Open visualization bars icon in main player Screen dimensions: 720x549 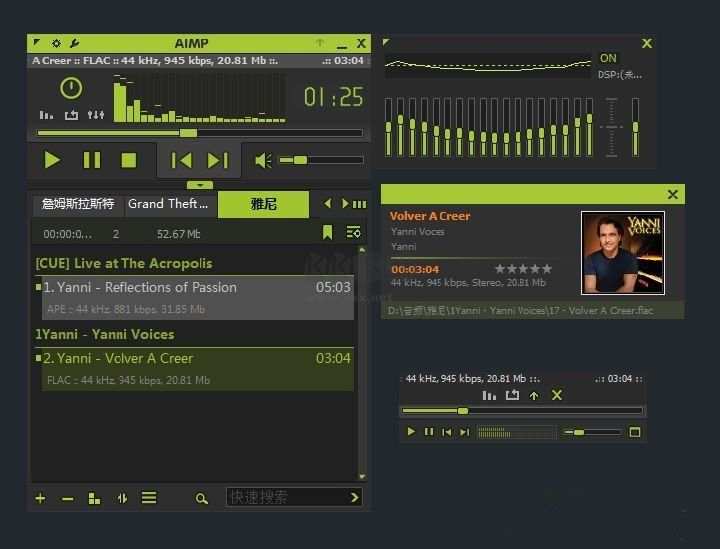46,115
